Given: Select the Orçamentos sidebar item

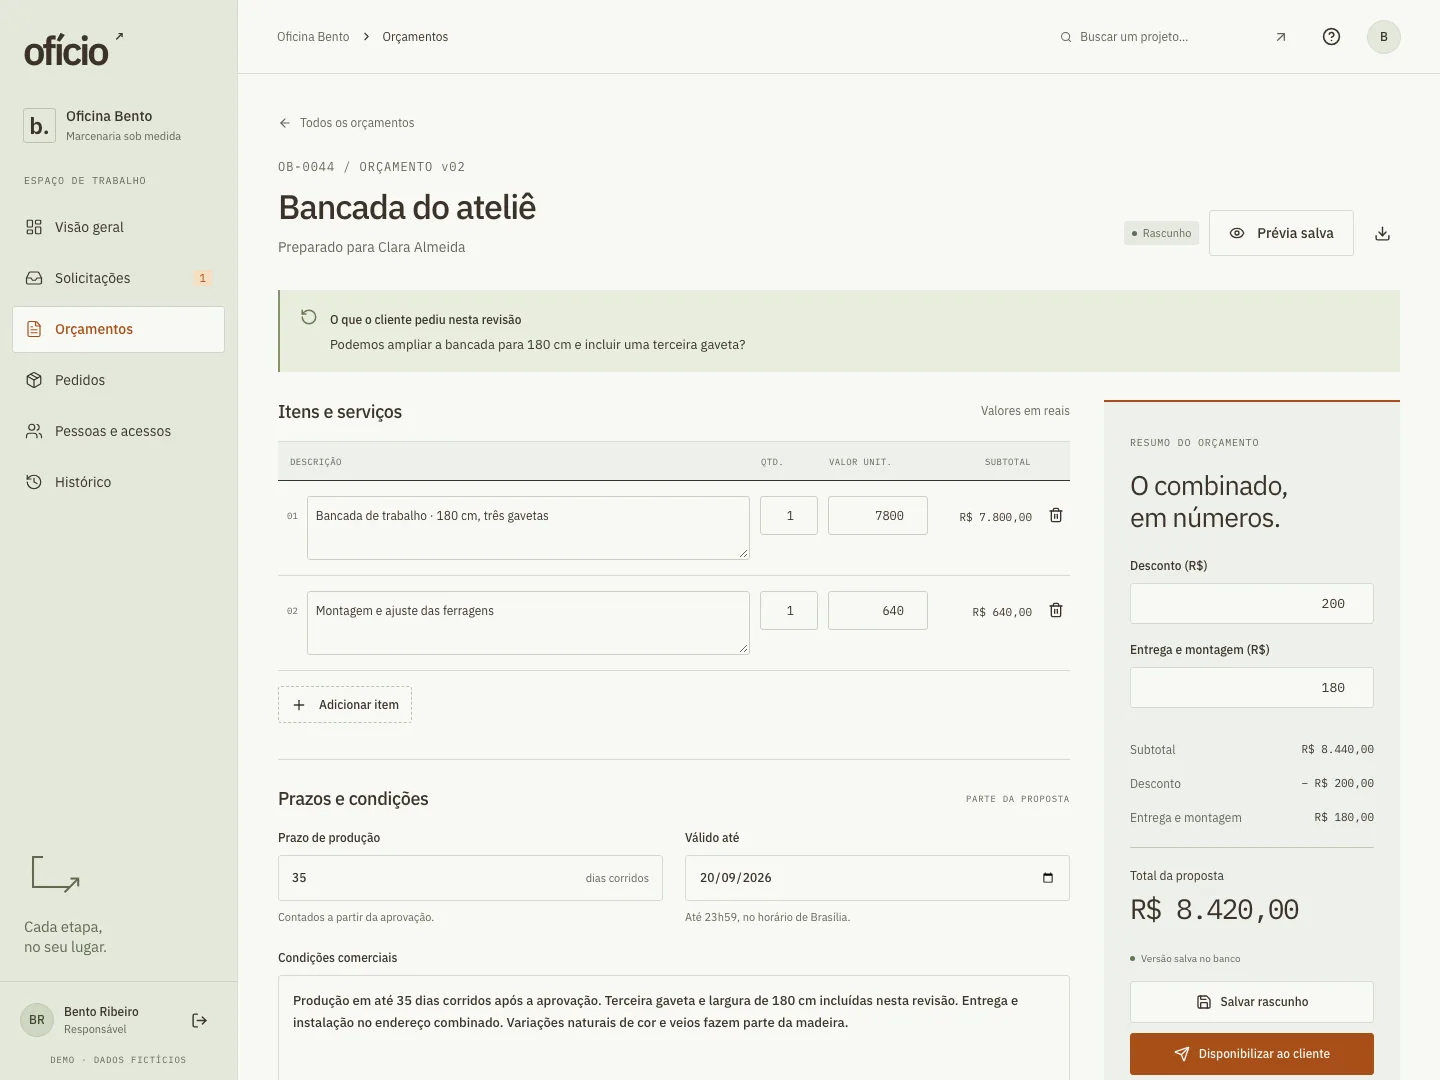Looking at the screenshot, I should 118,329.
